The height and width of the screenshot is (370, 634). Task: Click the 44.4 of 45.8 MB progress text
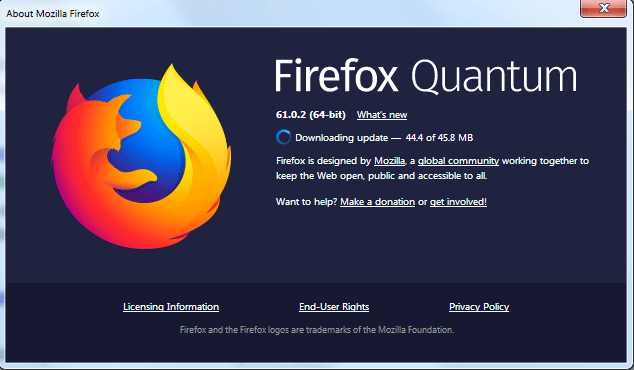pos(440,138)
